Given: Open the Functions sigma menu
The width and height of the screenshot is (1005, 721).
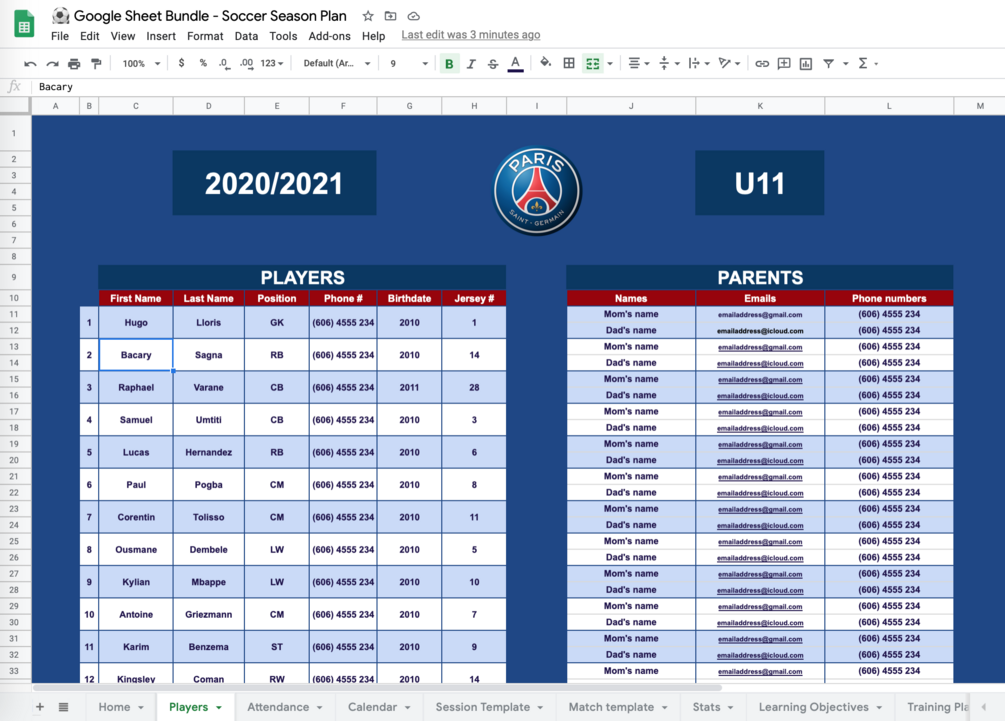Looking at the screenshot, I should coord(863,63).
